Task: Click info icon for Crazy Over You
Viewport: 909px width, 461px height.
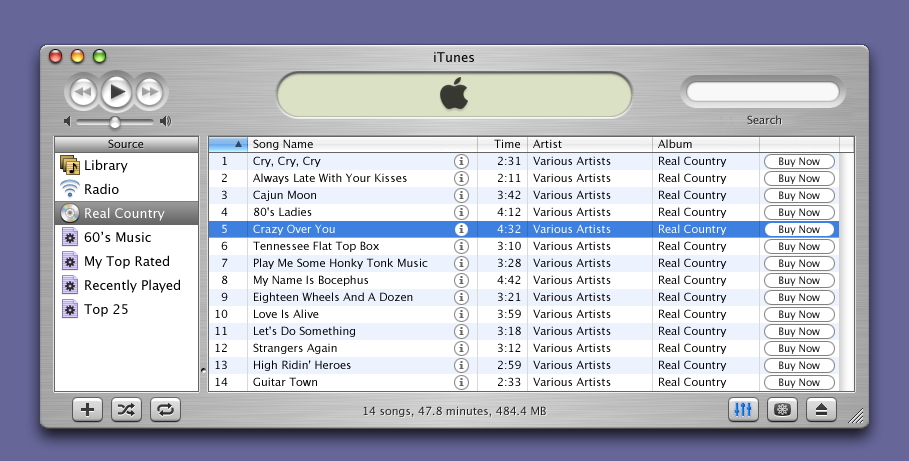Action: [461, 229]
